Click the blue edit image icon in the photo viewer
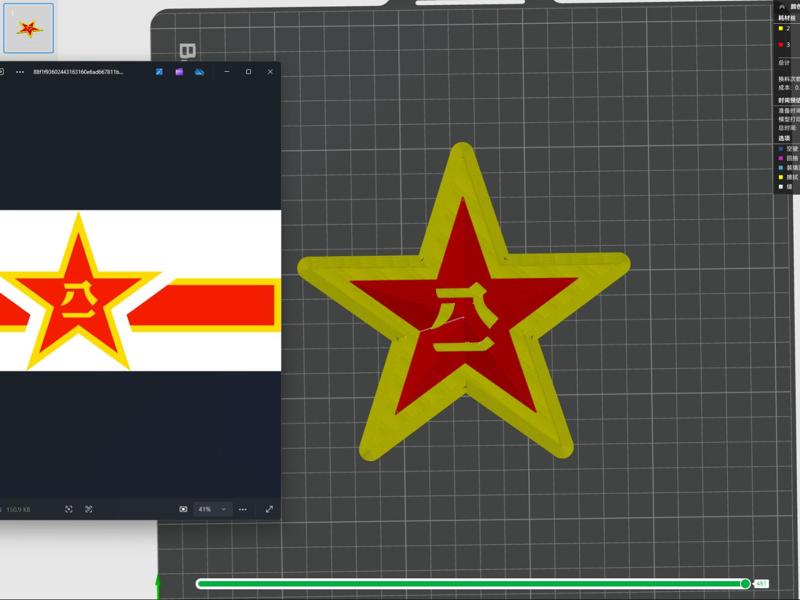Image resolution: width=800 pixels, height=600 pixels. [159, 72]
